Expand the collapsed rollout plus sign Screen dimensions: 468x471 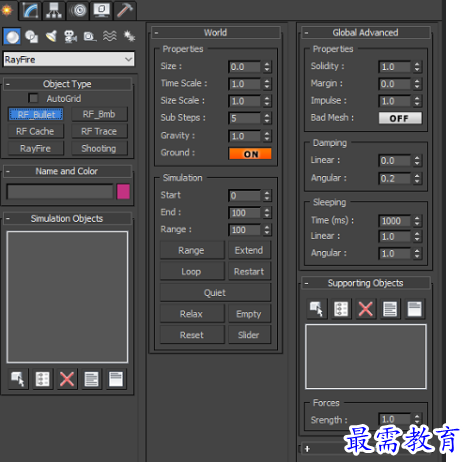(307, 449)
